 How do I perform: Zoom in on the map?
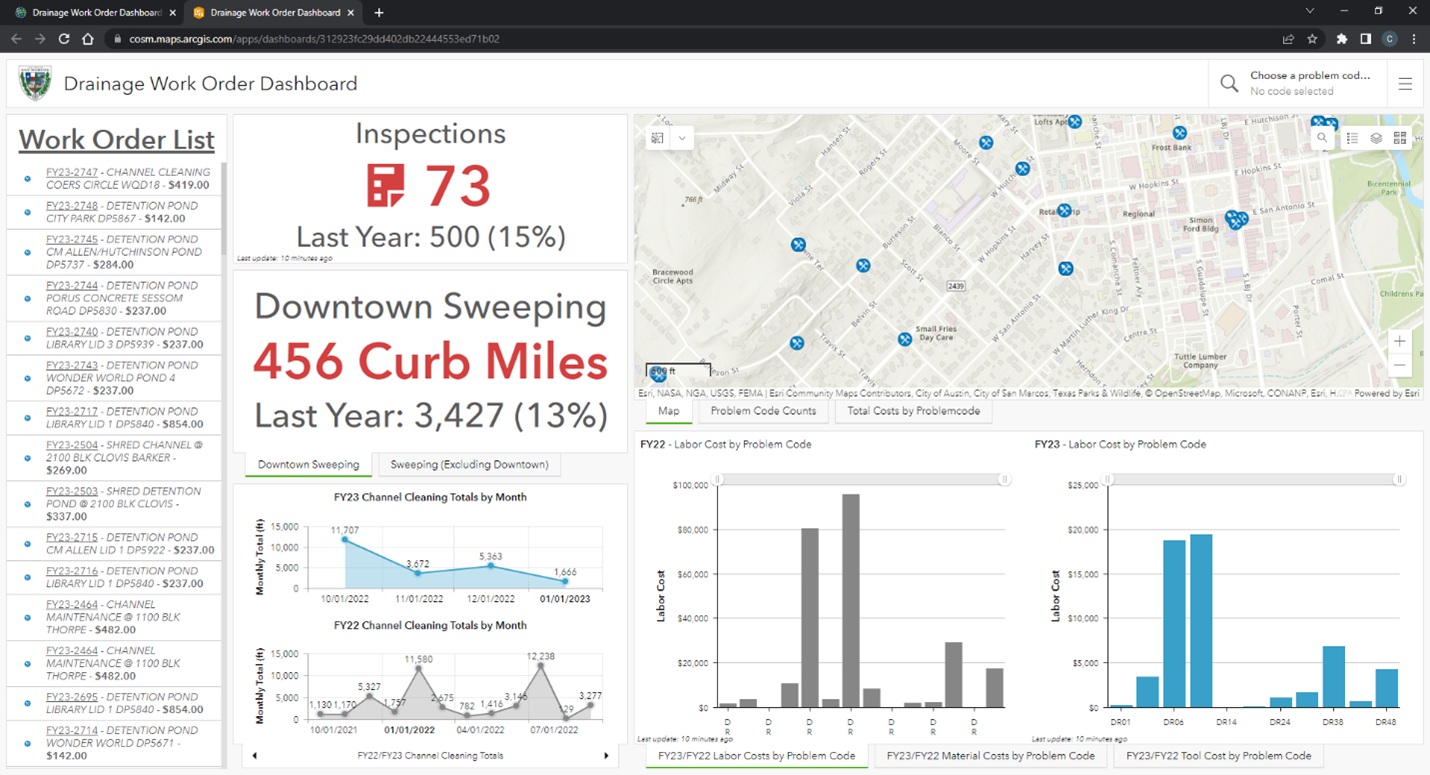[1399, 342]
